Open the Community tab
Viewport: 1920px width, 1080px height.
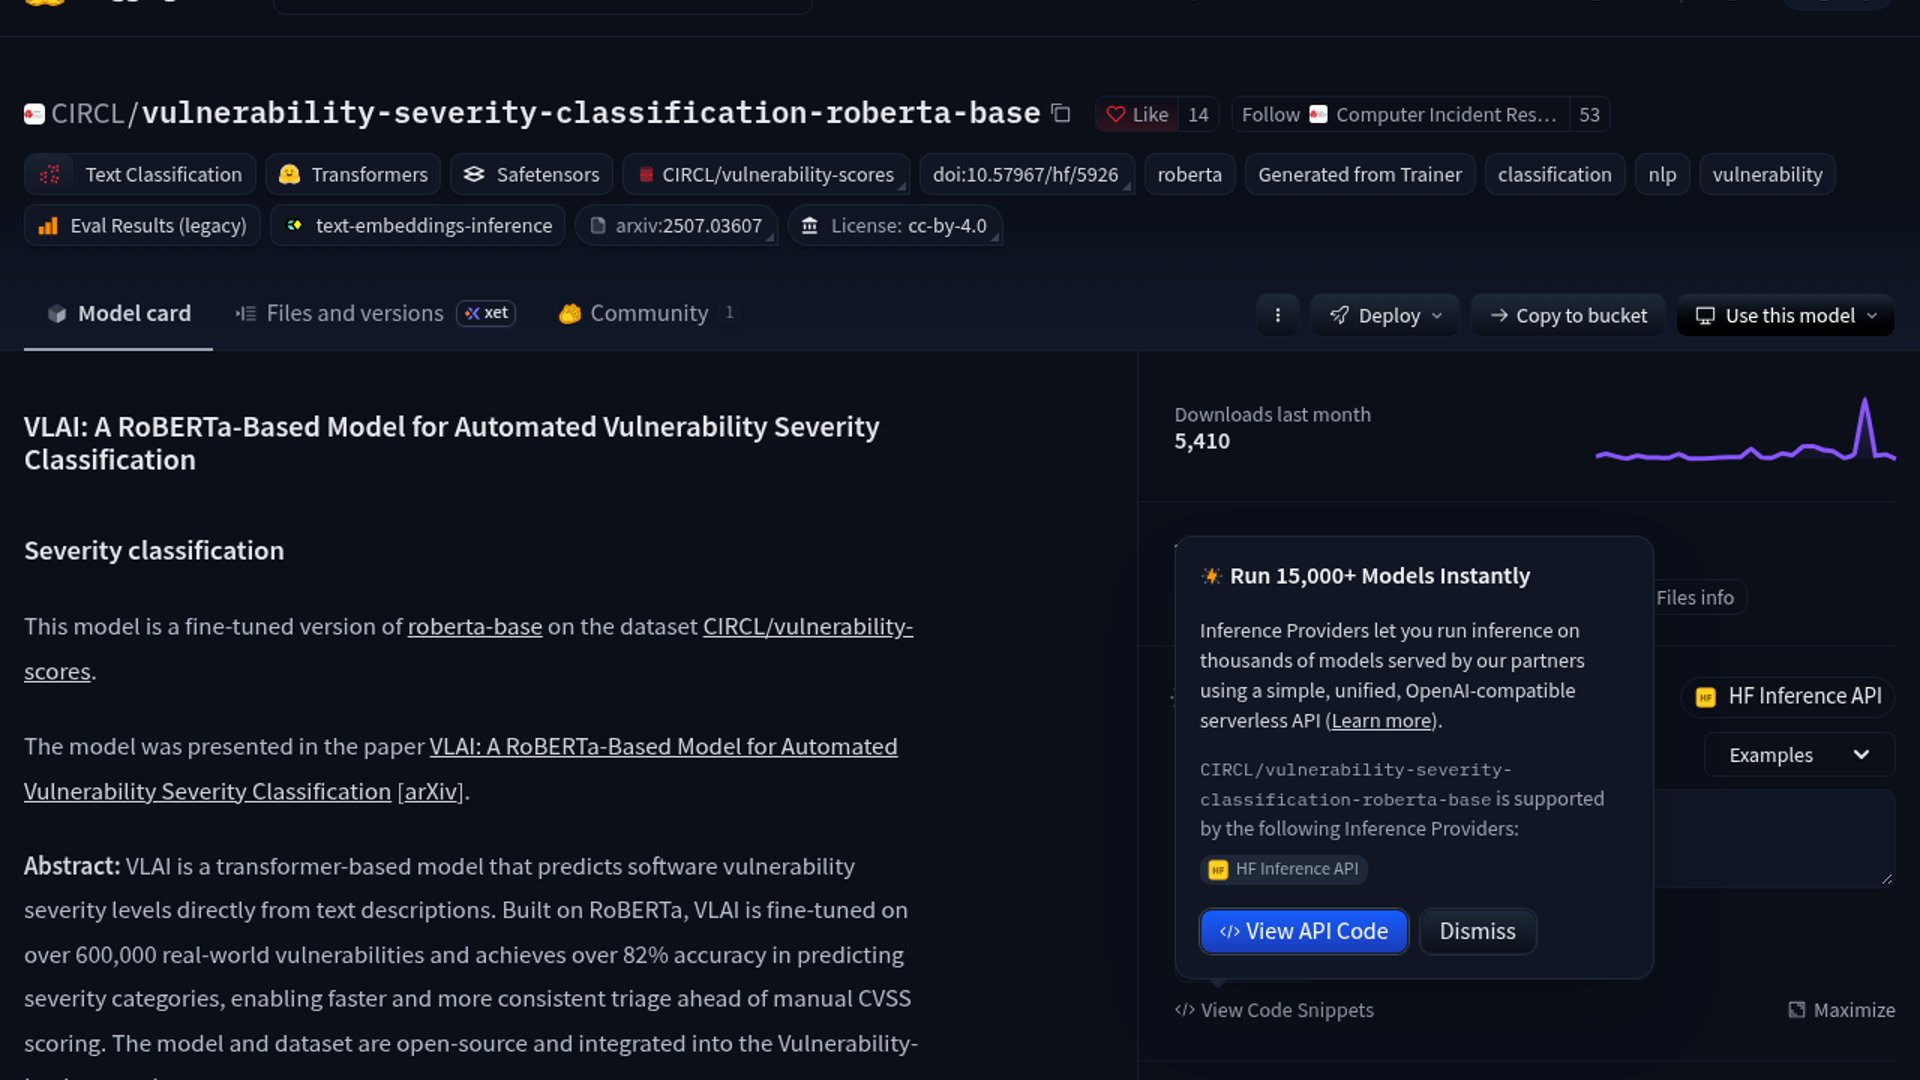[x=646, y=314]
